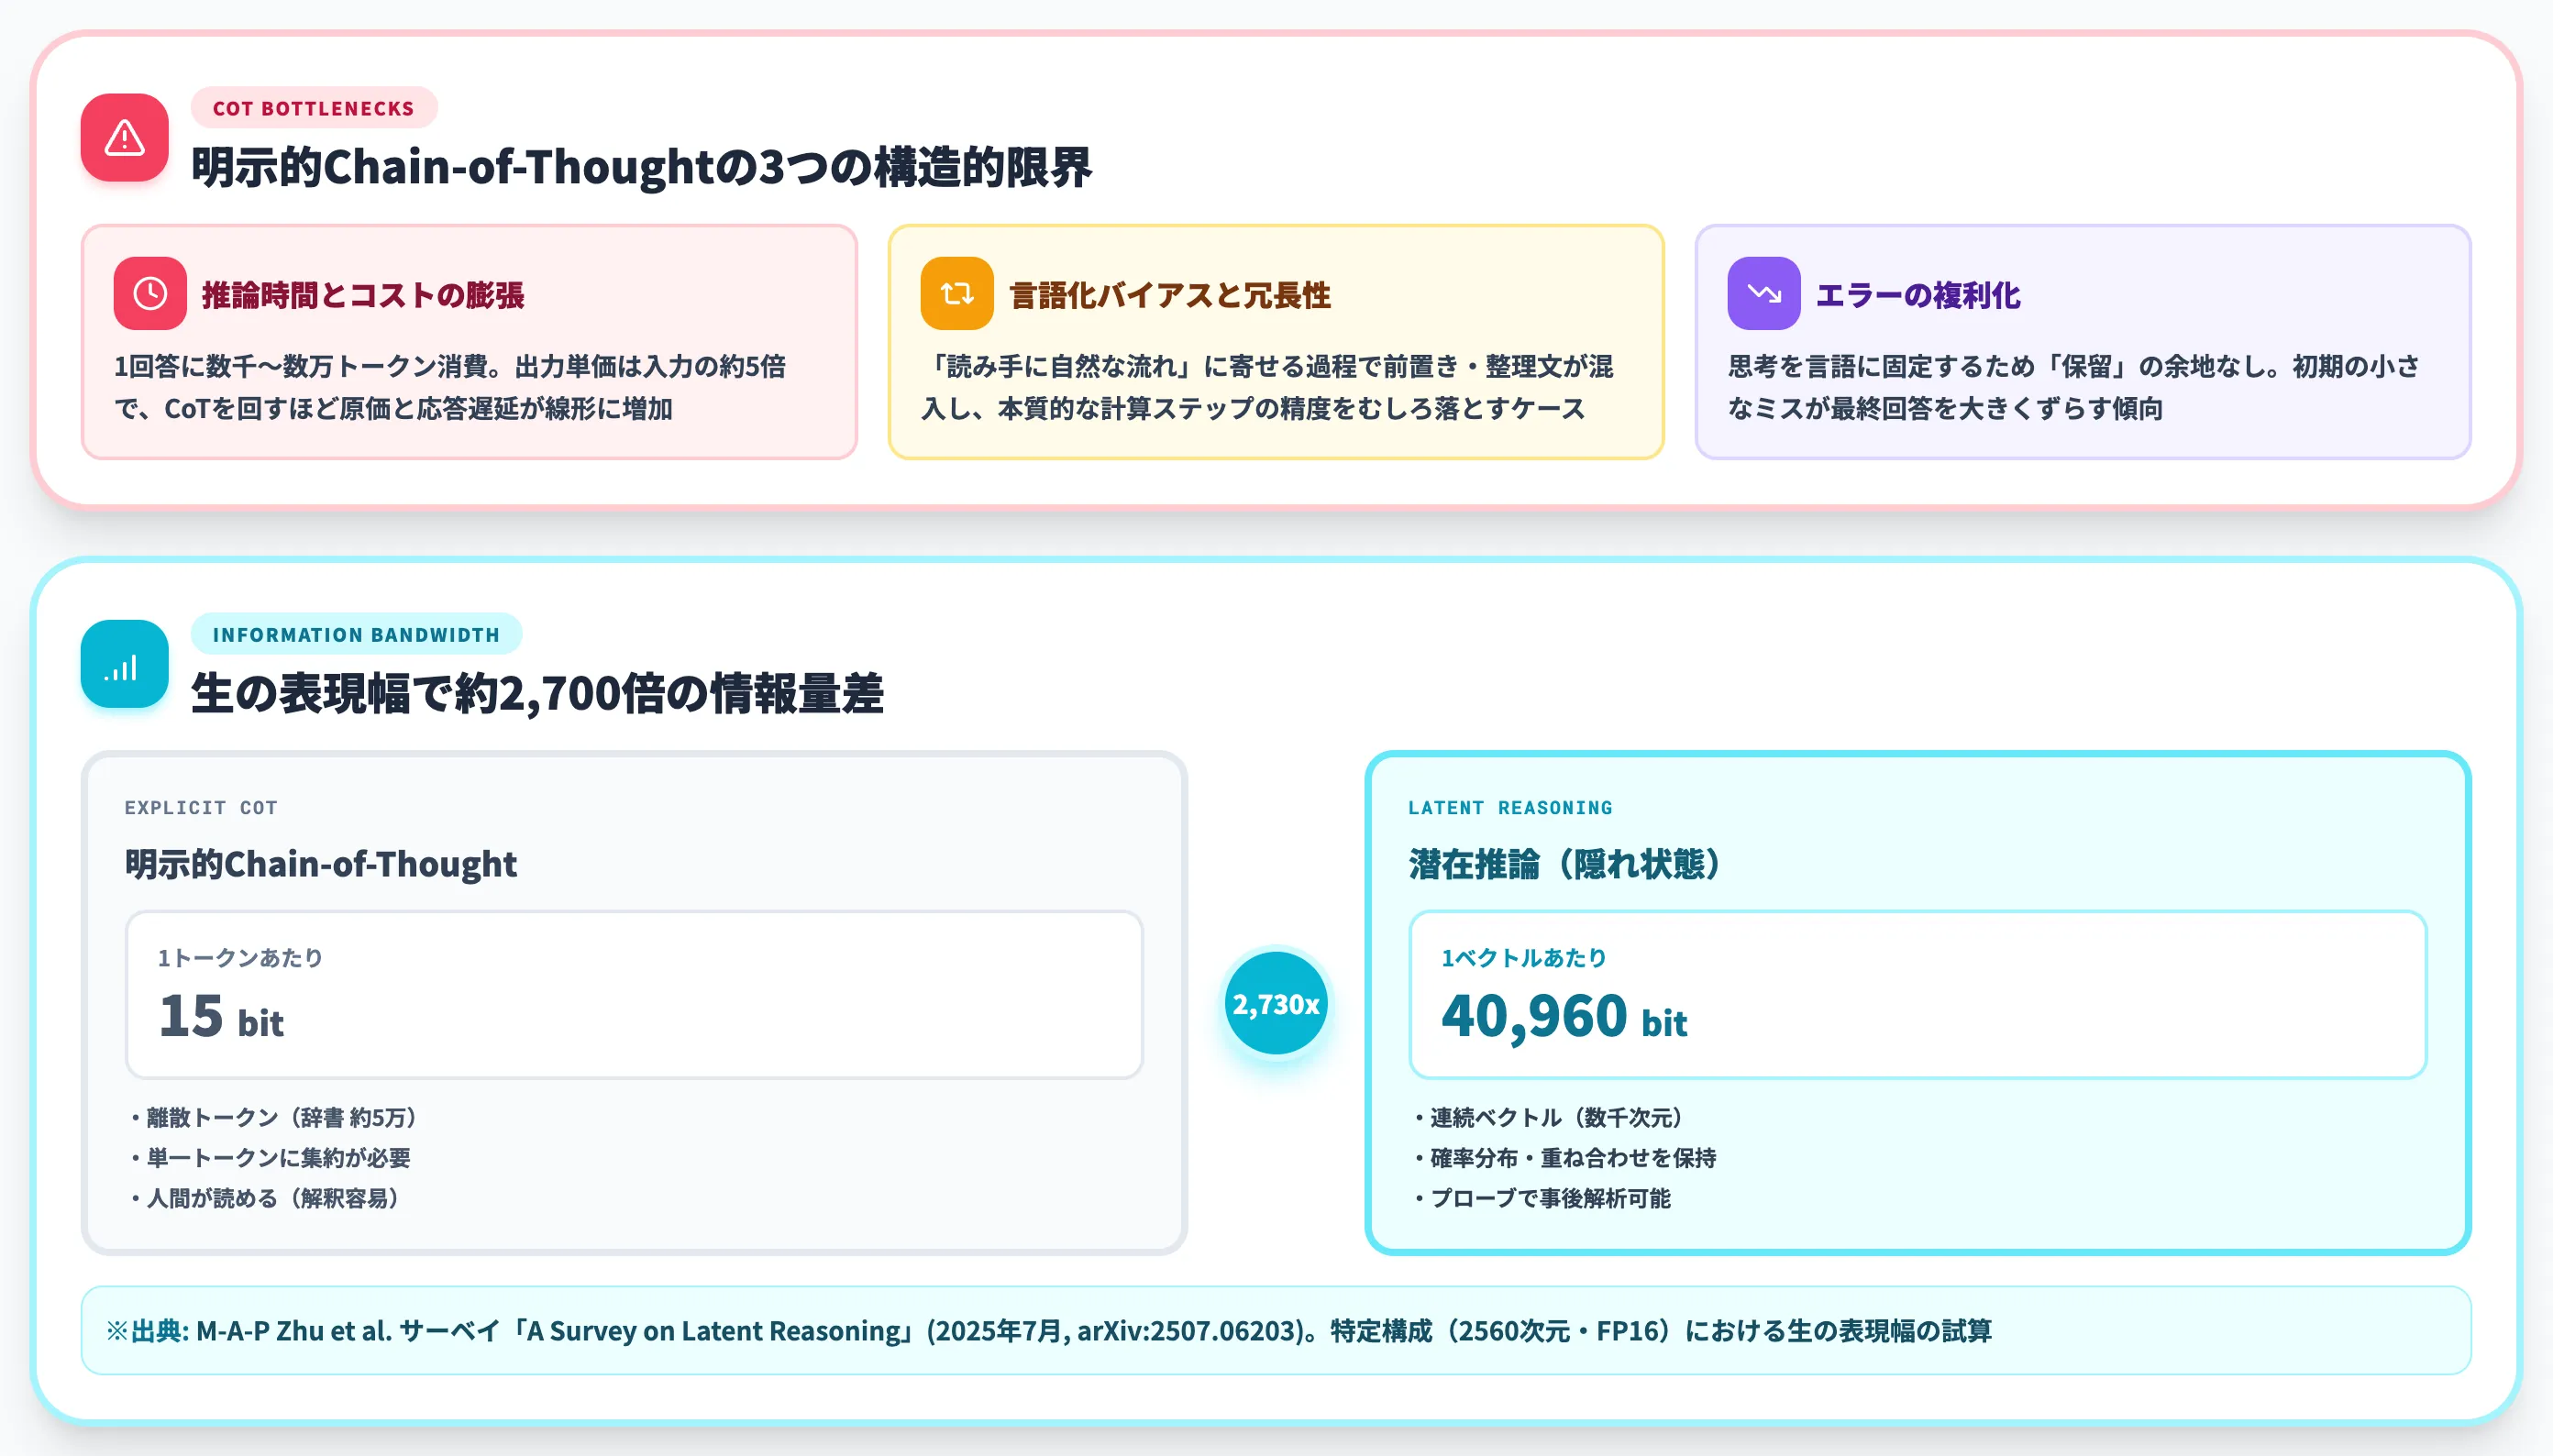The image size is (2553, 1456).
Task: Click the teal bar chart icon
Action: 124,664
